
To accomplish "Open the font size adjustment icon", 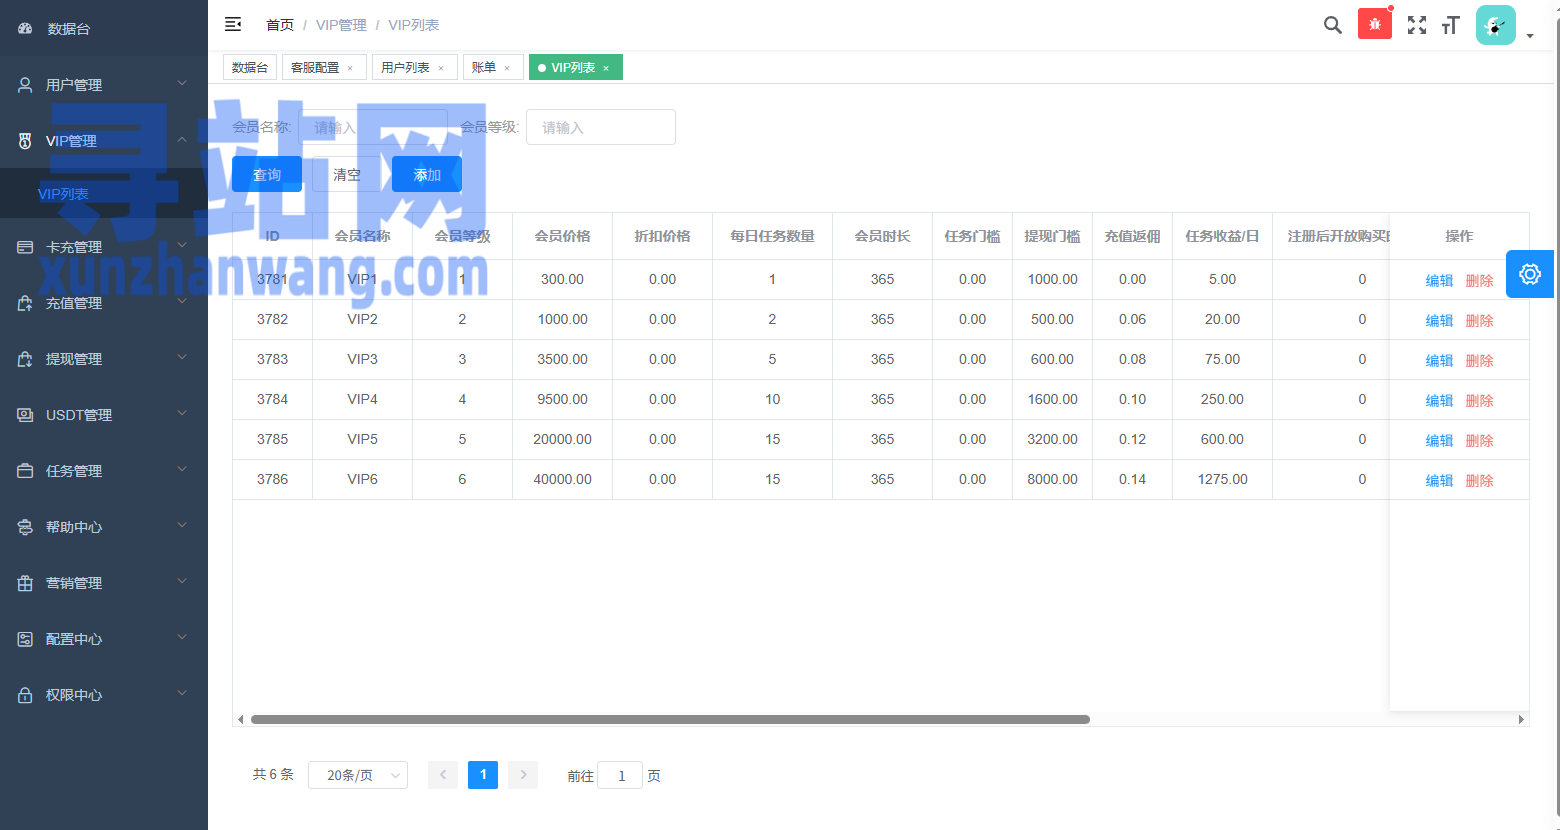I will 1451,25.
